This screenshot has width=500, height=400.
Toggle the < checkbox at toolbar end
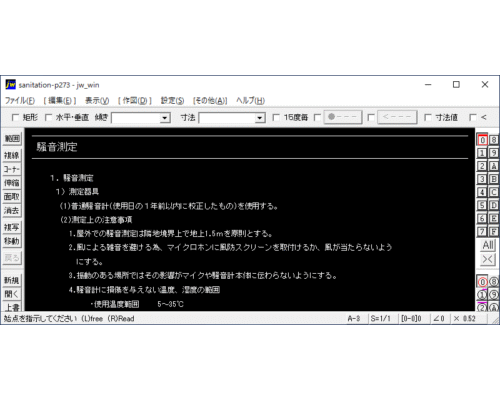click(473, 117)
